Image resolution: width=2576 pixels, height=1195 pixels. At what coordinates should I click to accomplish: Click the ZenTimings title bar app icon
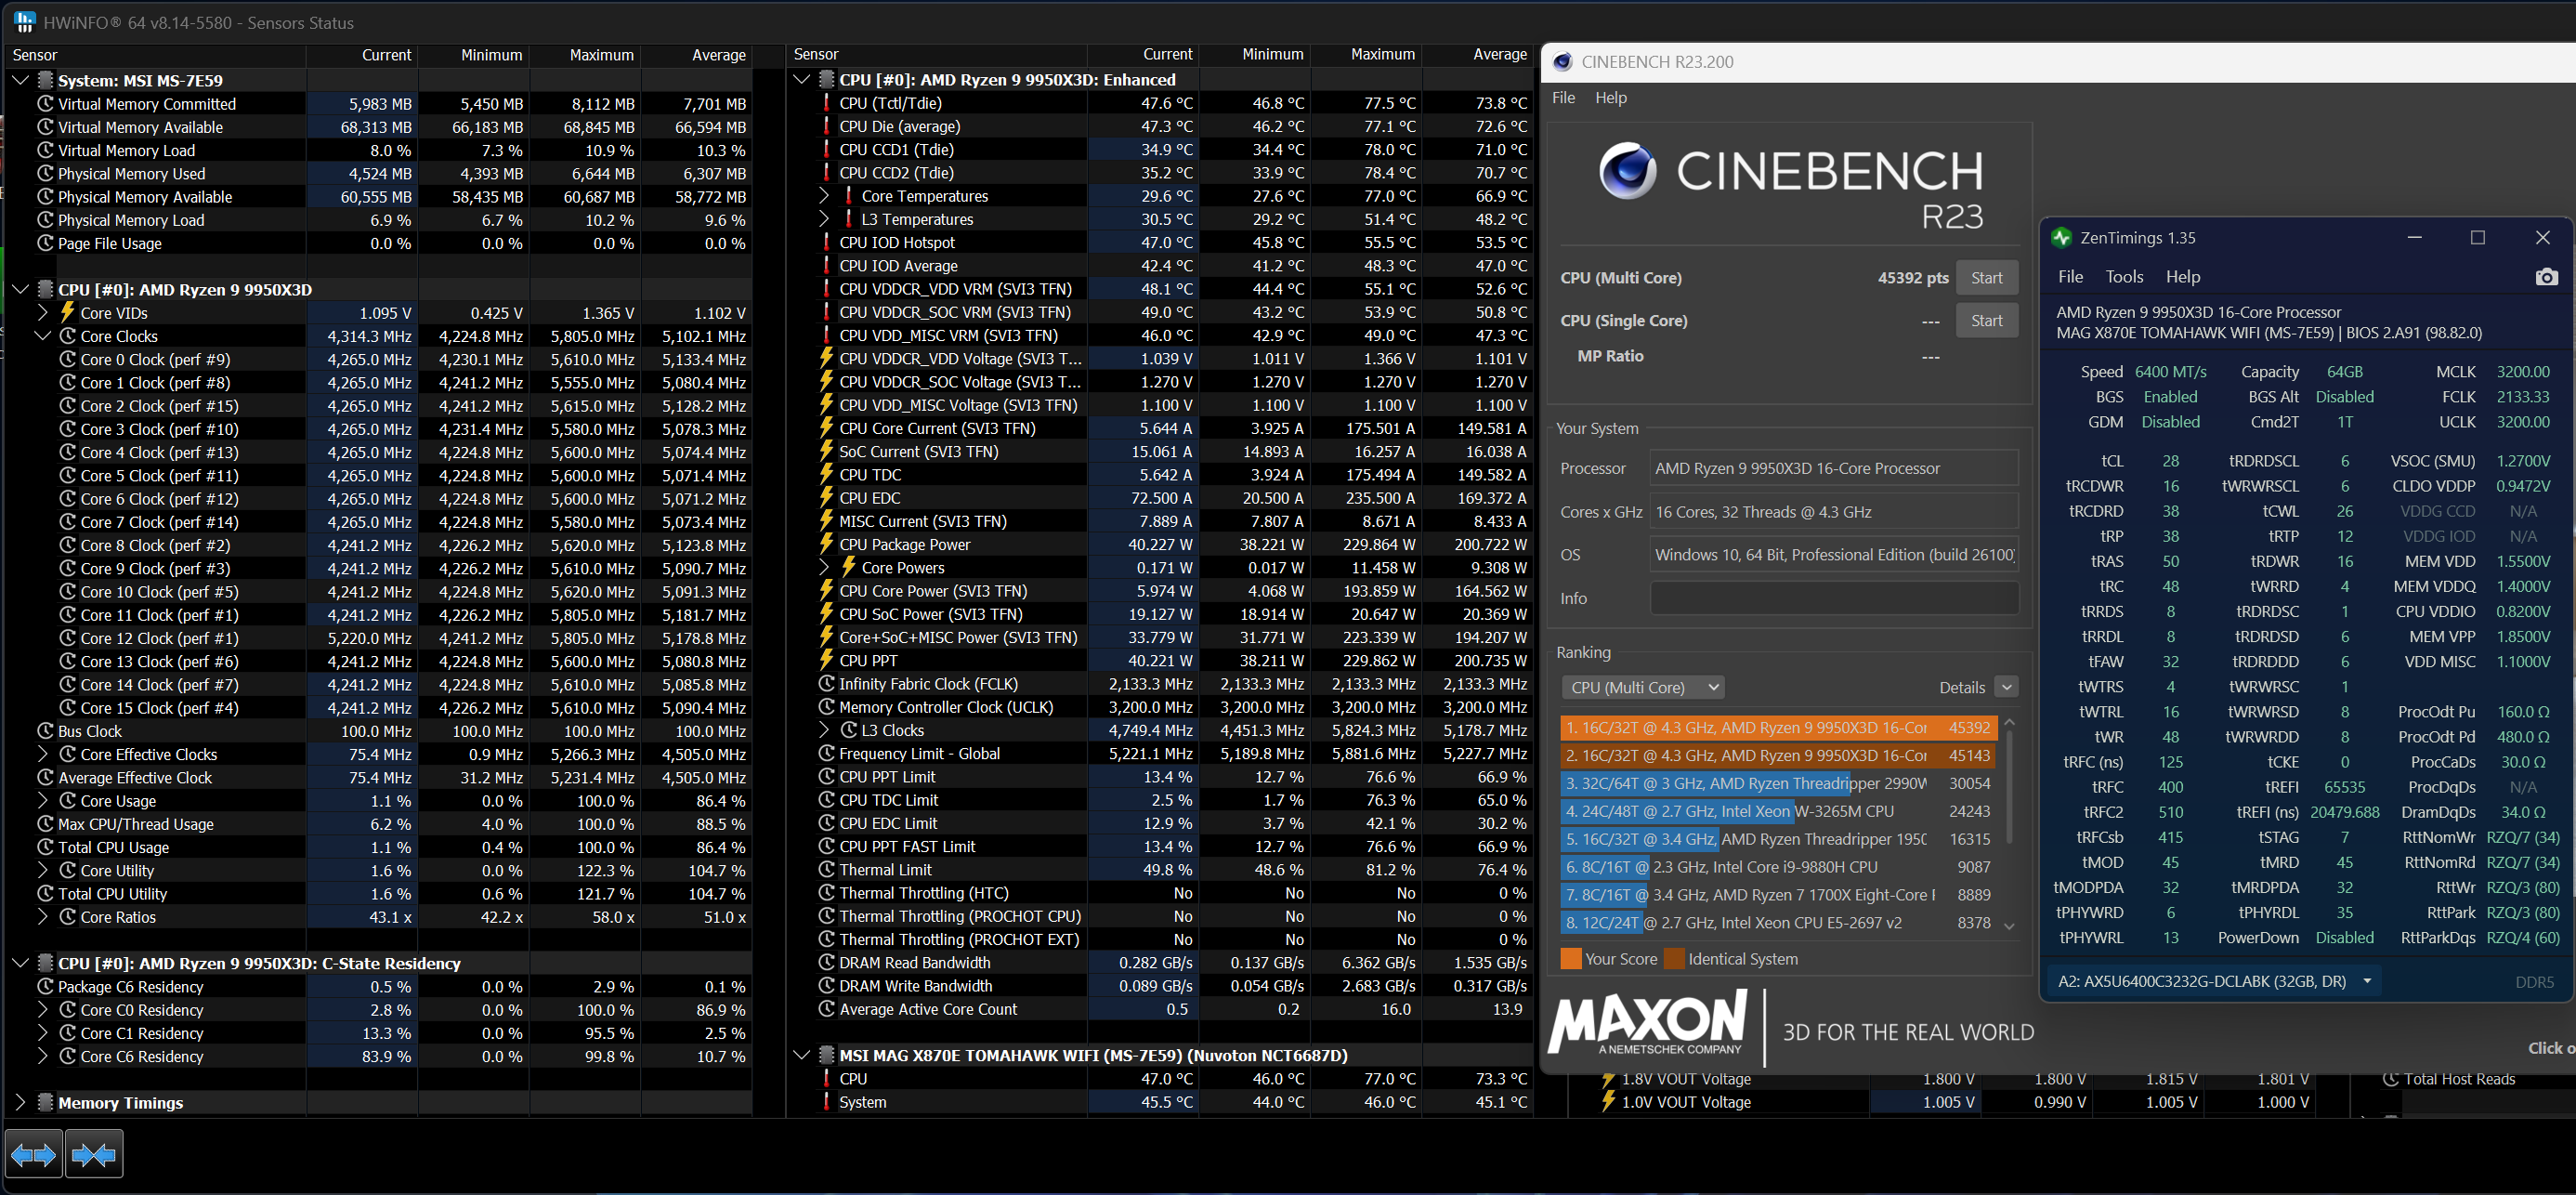2060,238
